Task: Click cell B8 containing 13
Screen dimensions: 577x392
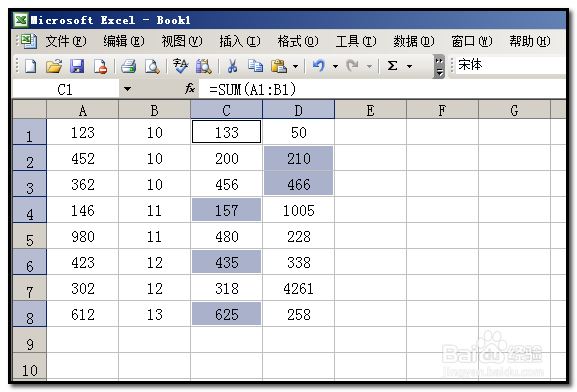Action: click(x=155, y=314)
